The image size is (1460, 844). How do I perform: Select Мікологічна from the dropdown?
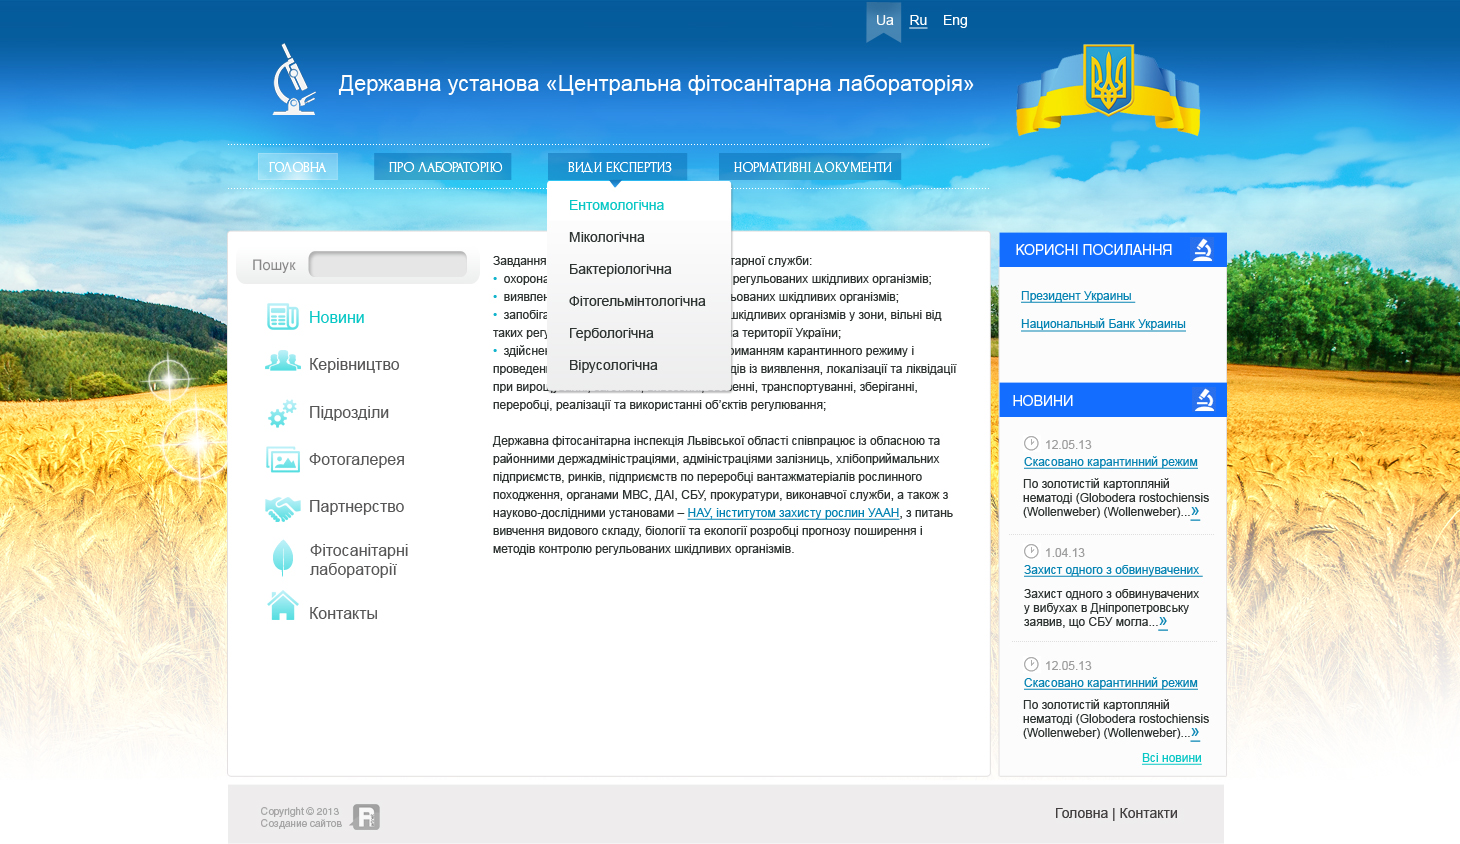606,237
